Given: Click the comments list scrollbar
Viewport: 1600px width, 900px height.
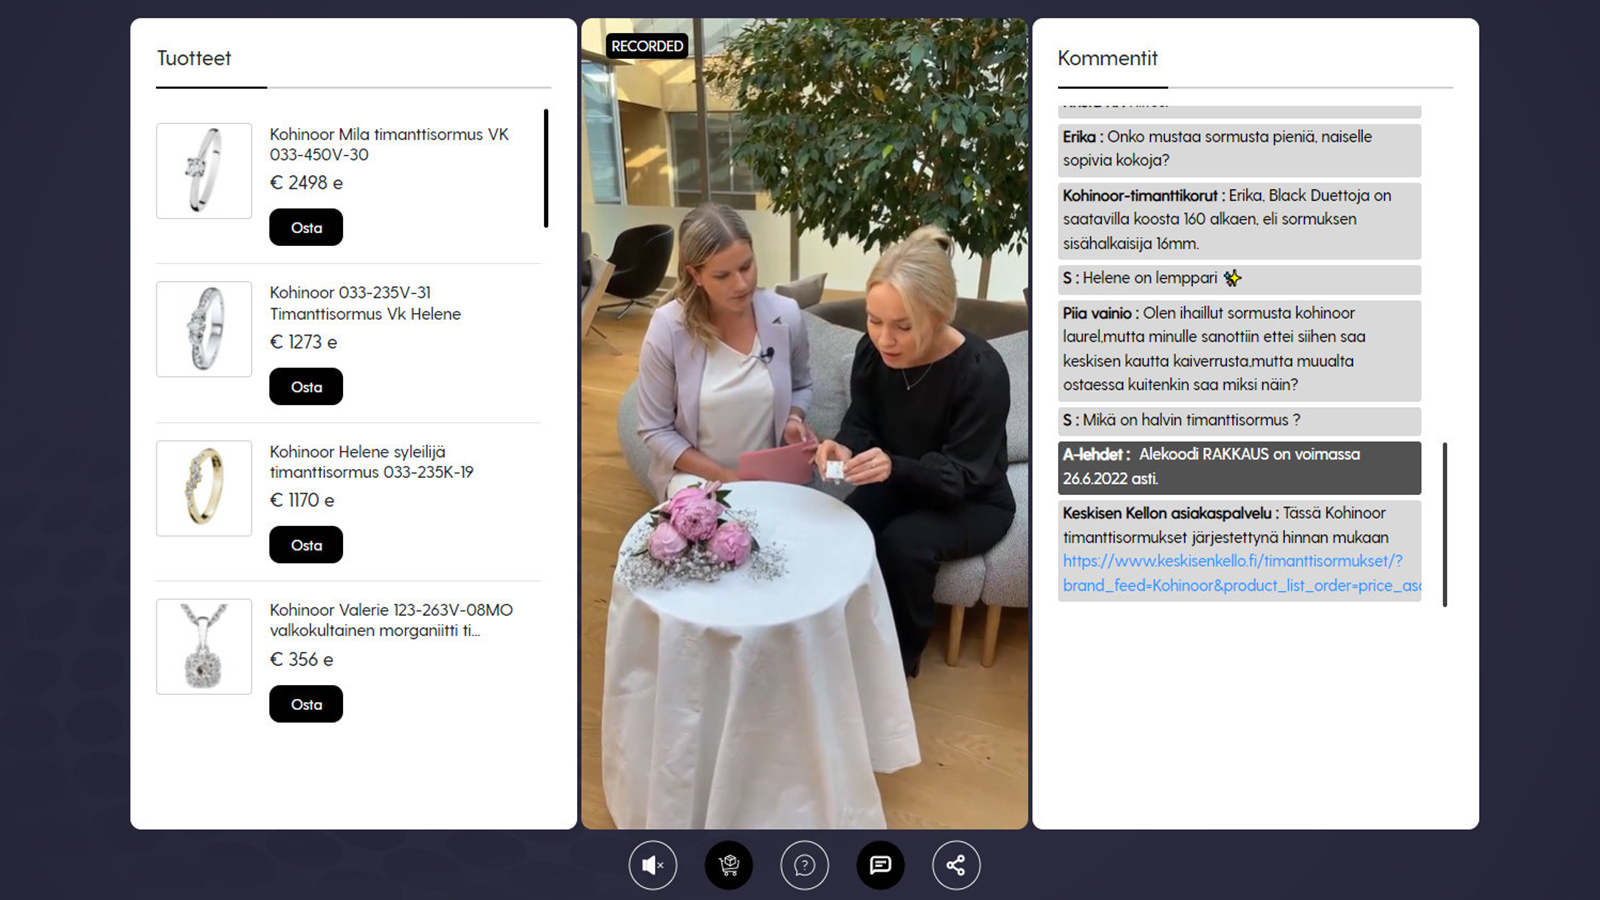Looking at the screenshot, I should 1445,524.
